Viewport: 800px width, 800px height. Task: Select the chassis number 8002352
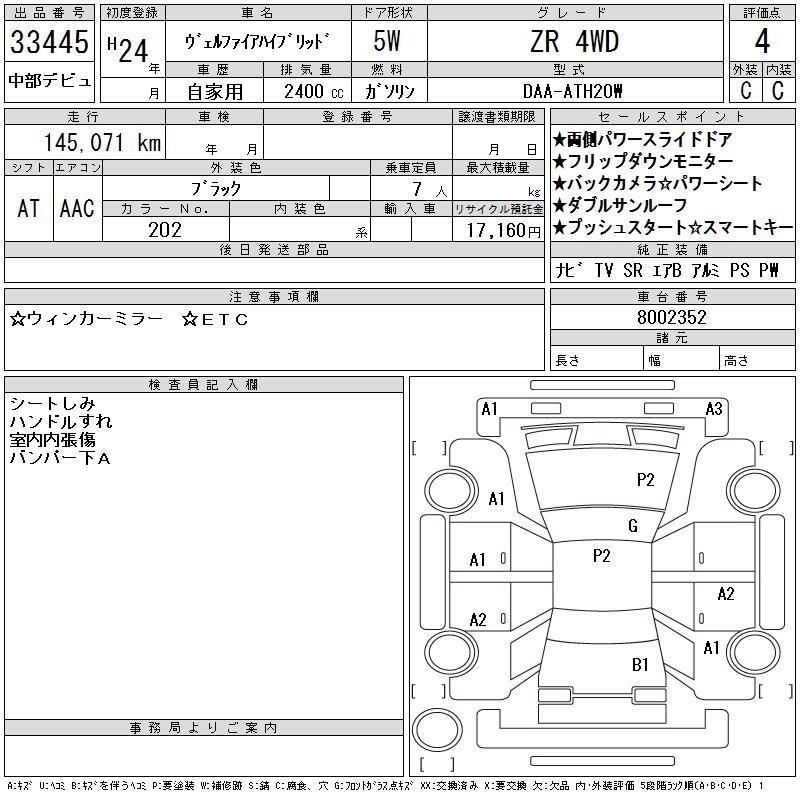pyautogui.click(x=671, y=317)
